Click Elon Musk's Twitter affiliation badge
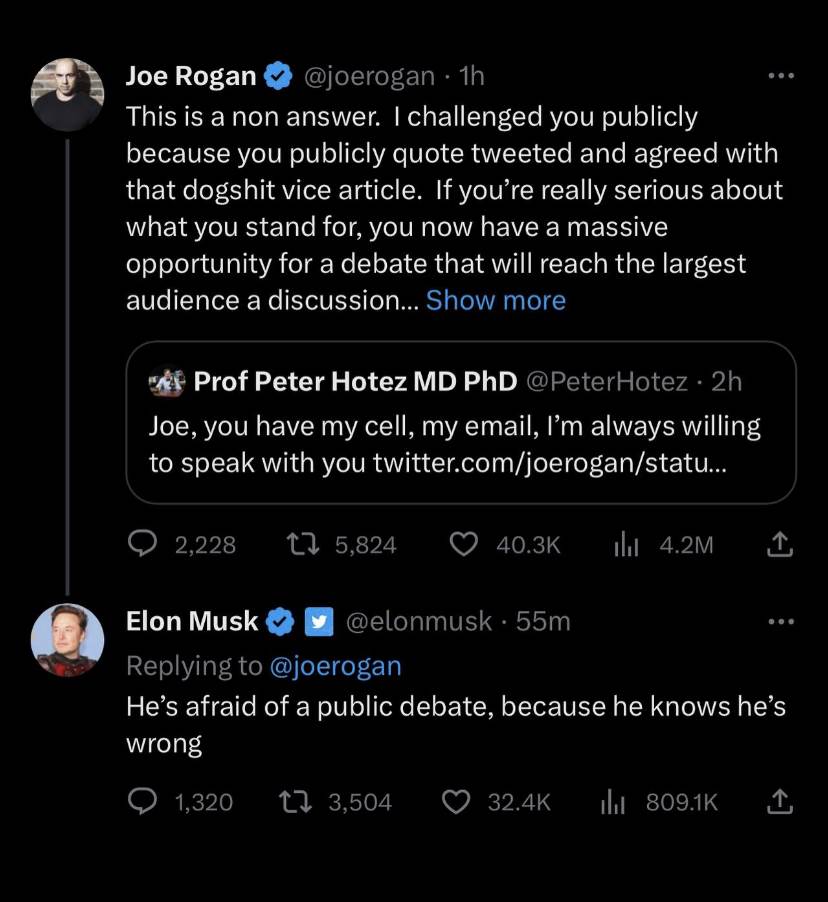The height and width of the screenshot is (902, 828). pos(318,621)
